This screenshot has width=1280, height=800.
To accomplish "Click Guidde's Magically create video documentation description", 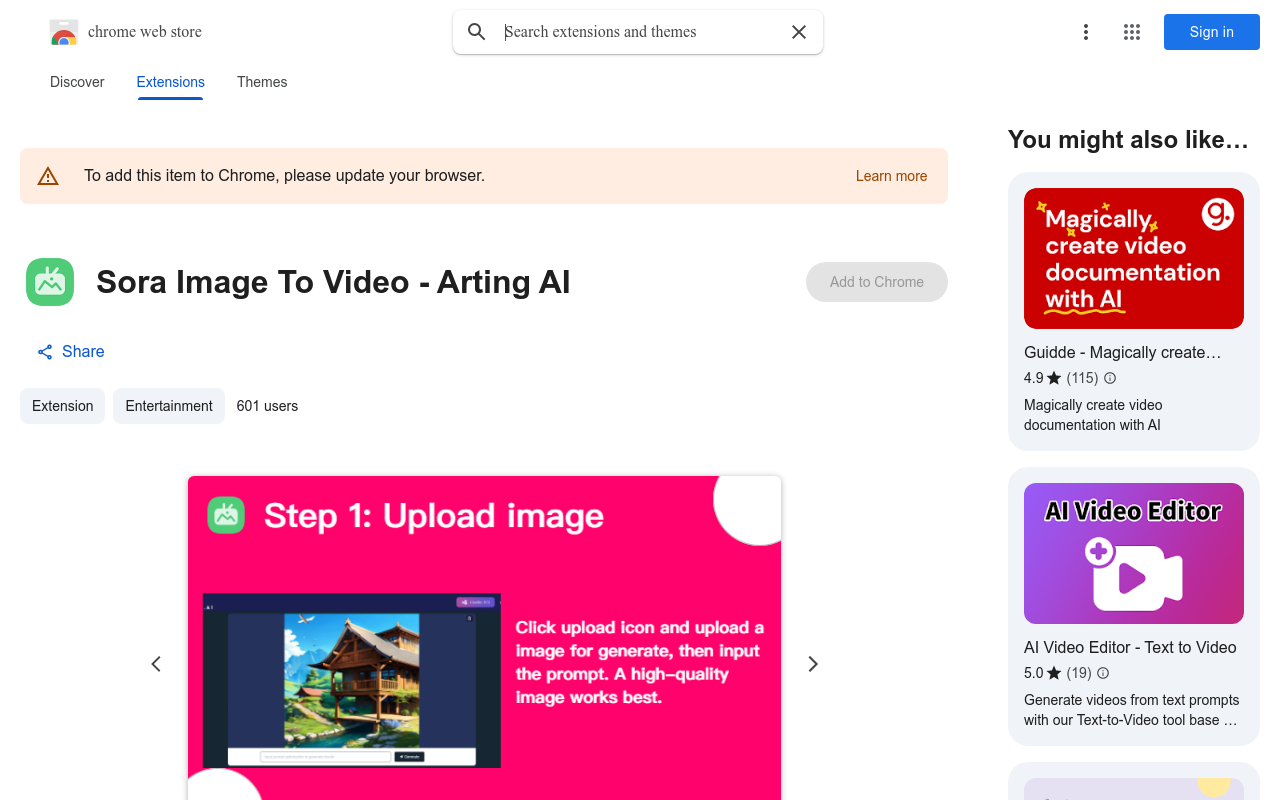I will pos(1093,415).
